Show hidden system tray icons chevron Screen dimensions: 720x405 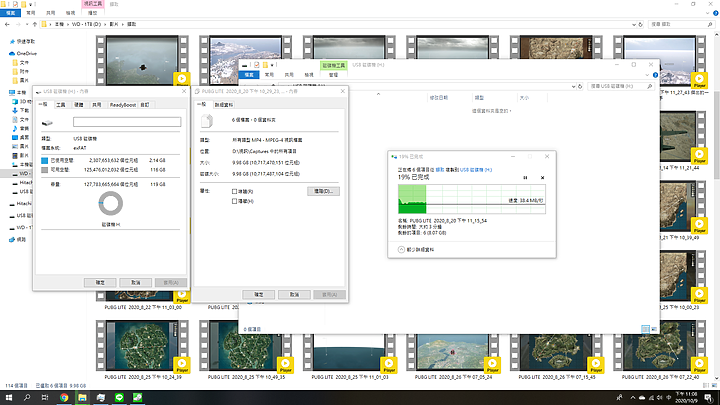tap(632, 398)
